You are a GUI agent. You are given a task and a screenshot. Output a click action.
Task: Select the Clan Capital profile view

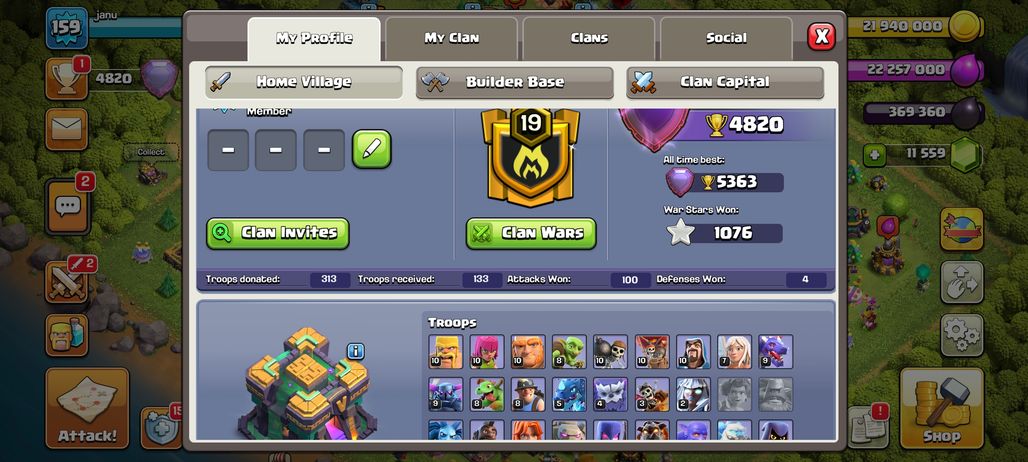[725, 83]
